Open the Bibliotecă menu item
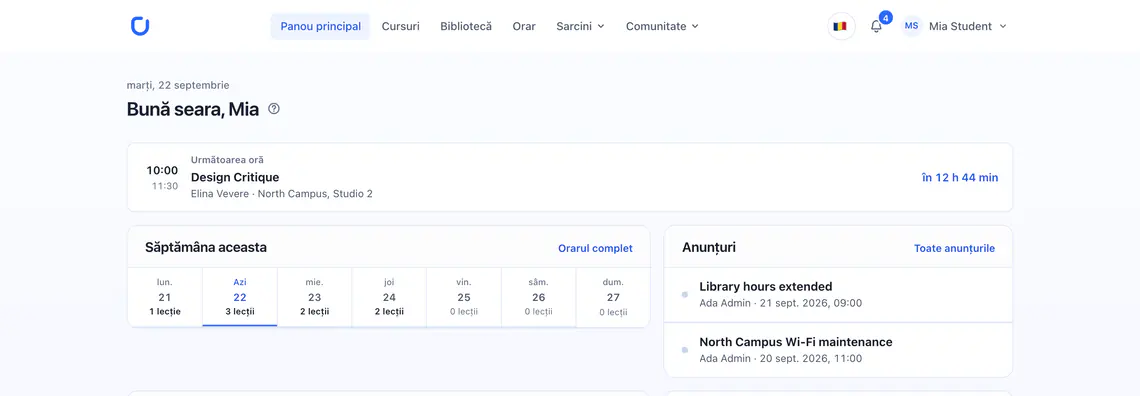This screenshot has width=1140, height=396. [466, 26]
